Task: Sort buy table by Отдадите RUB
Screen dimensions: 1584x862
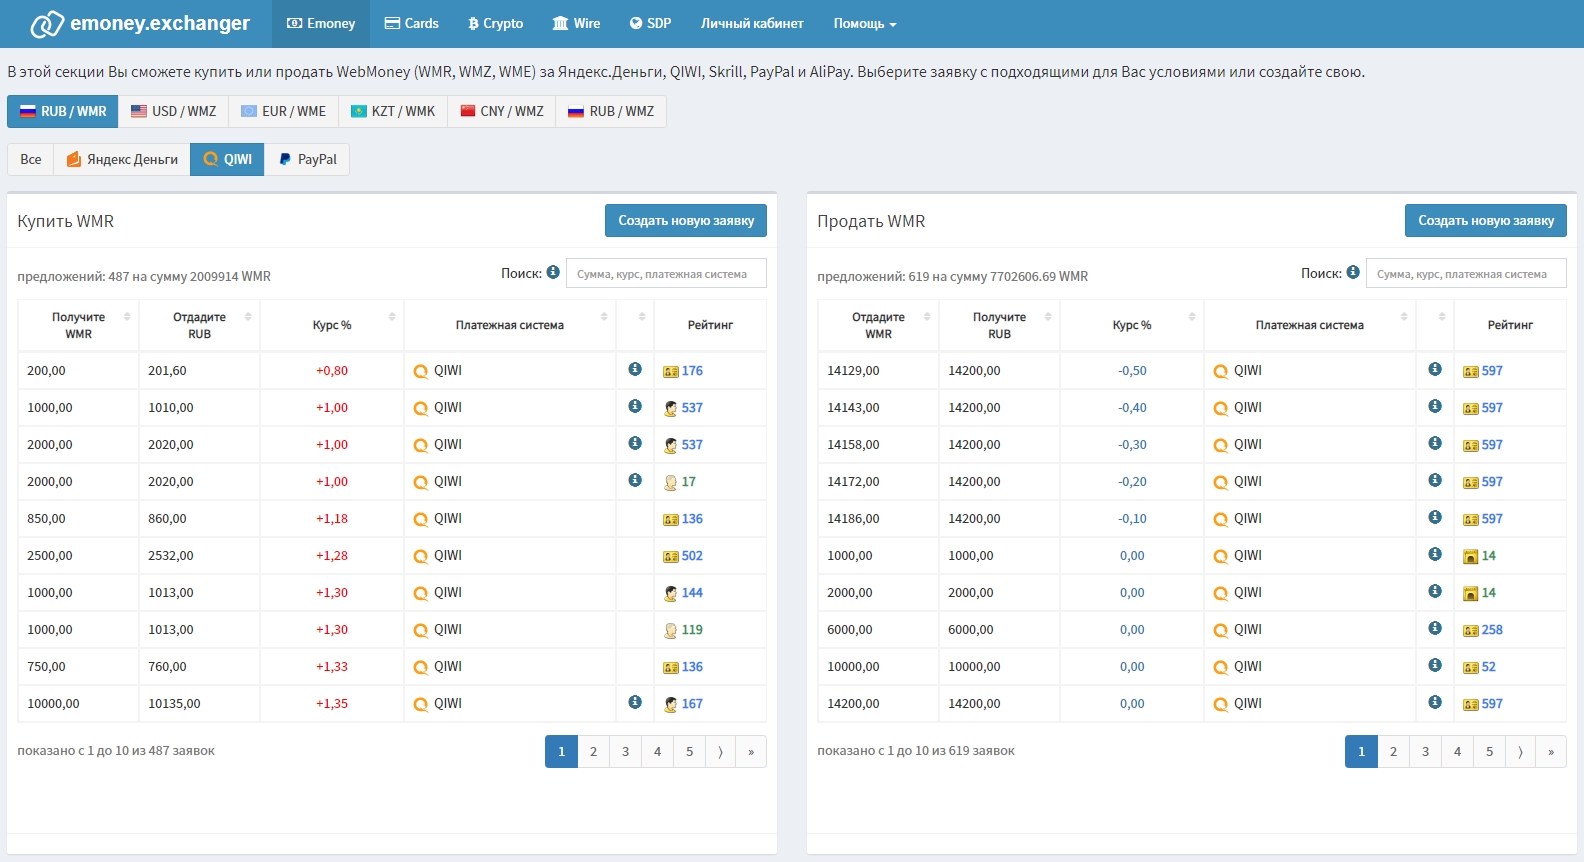Action: coord(200,325)
